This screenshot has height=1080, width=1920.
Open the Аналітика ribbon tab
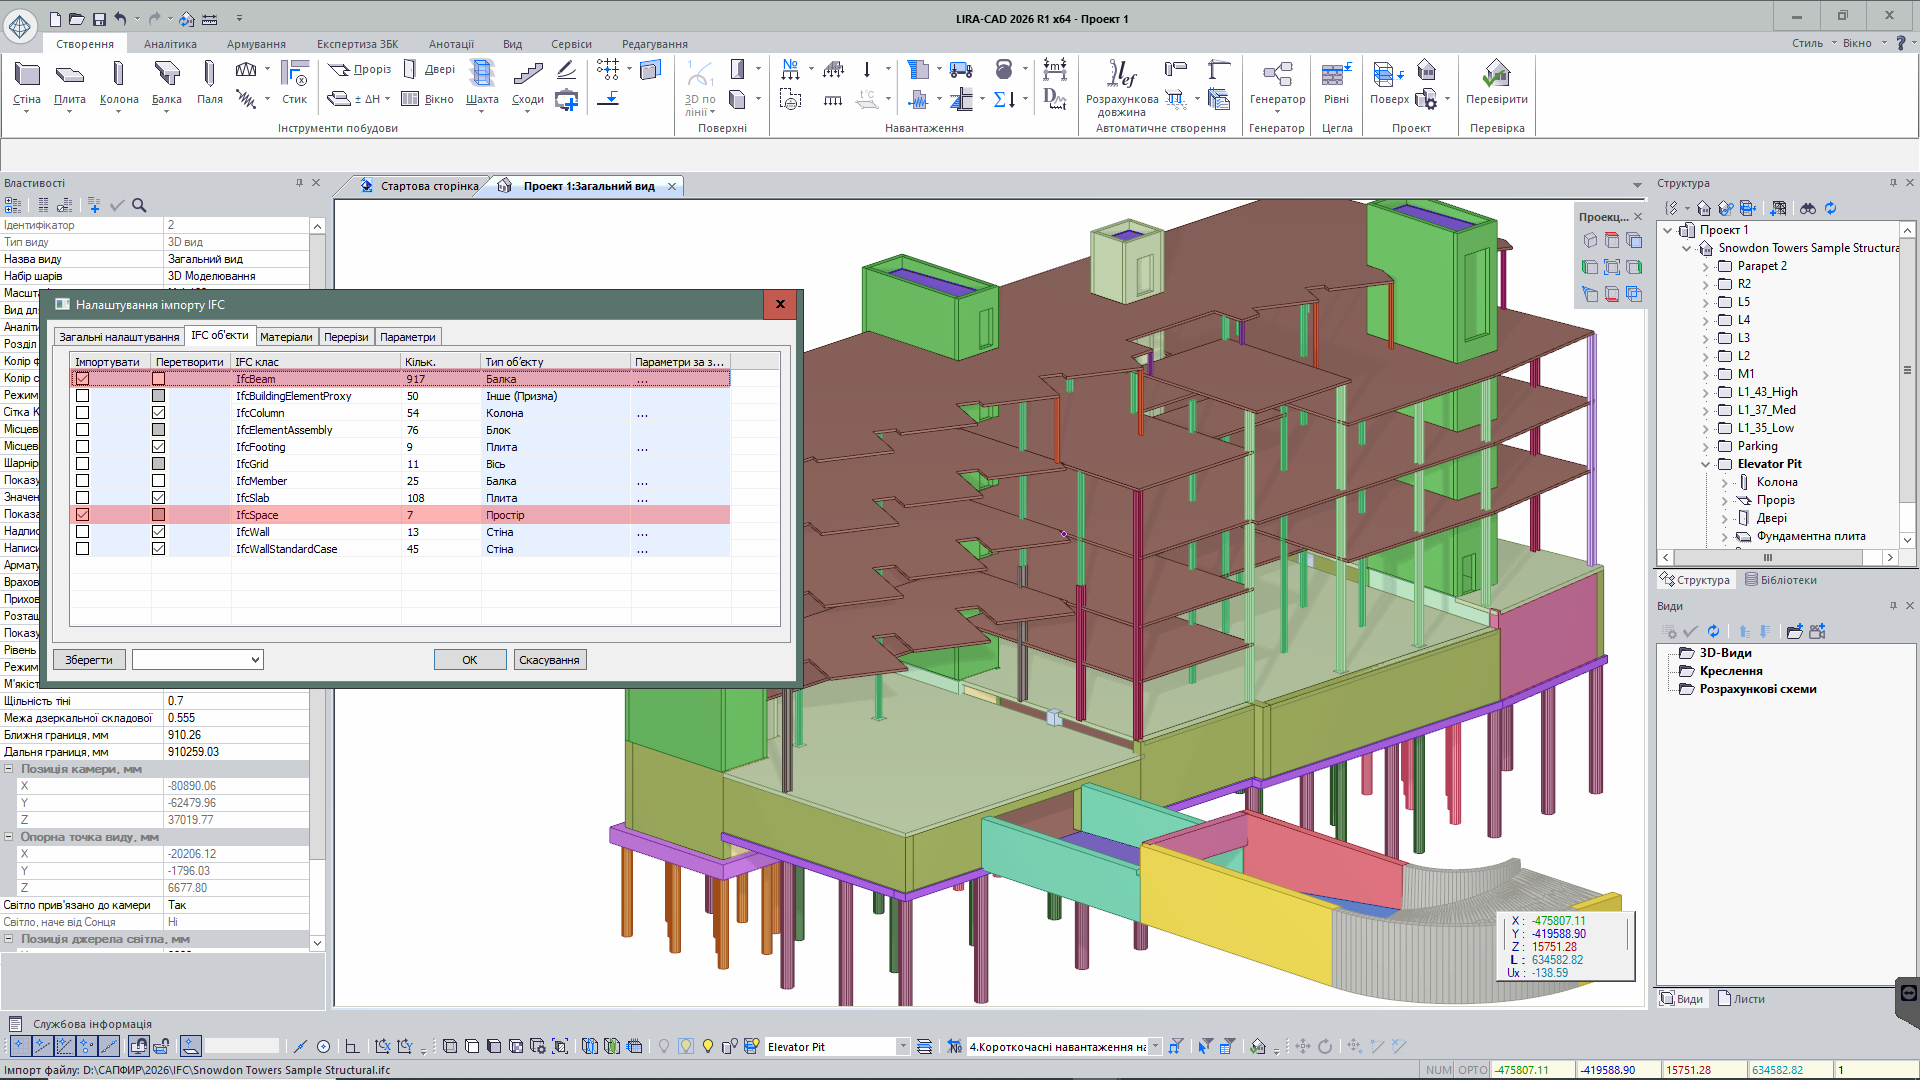click(x=170, y=44)
